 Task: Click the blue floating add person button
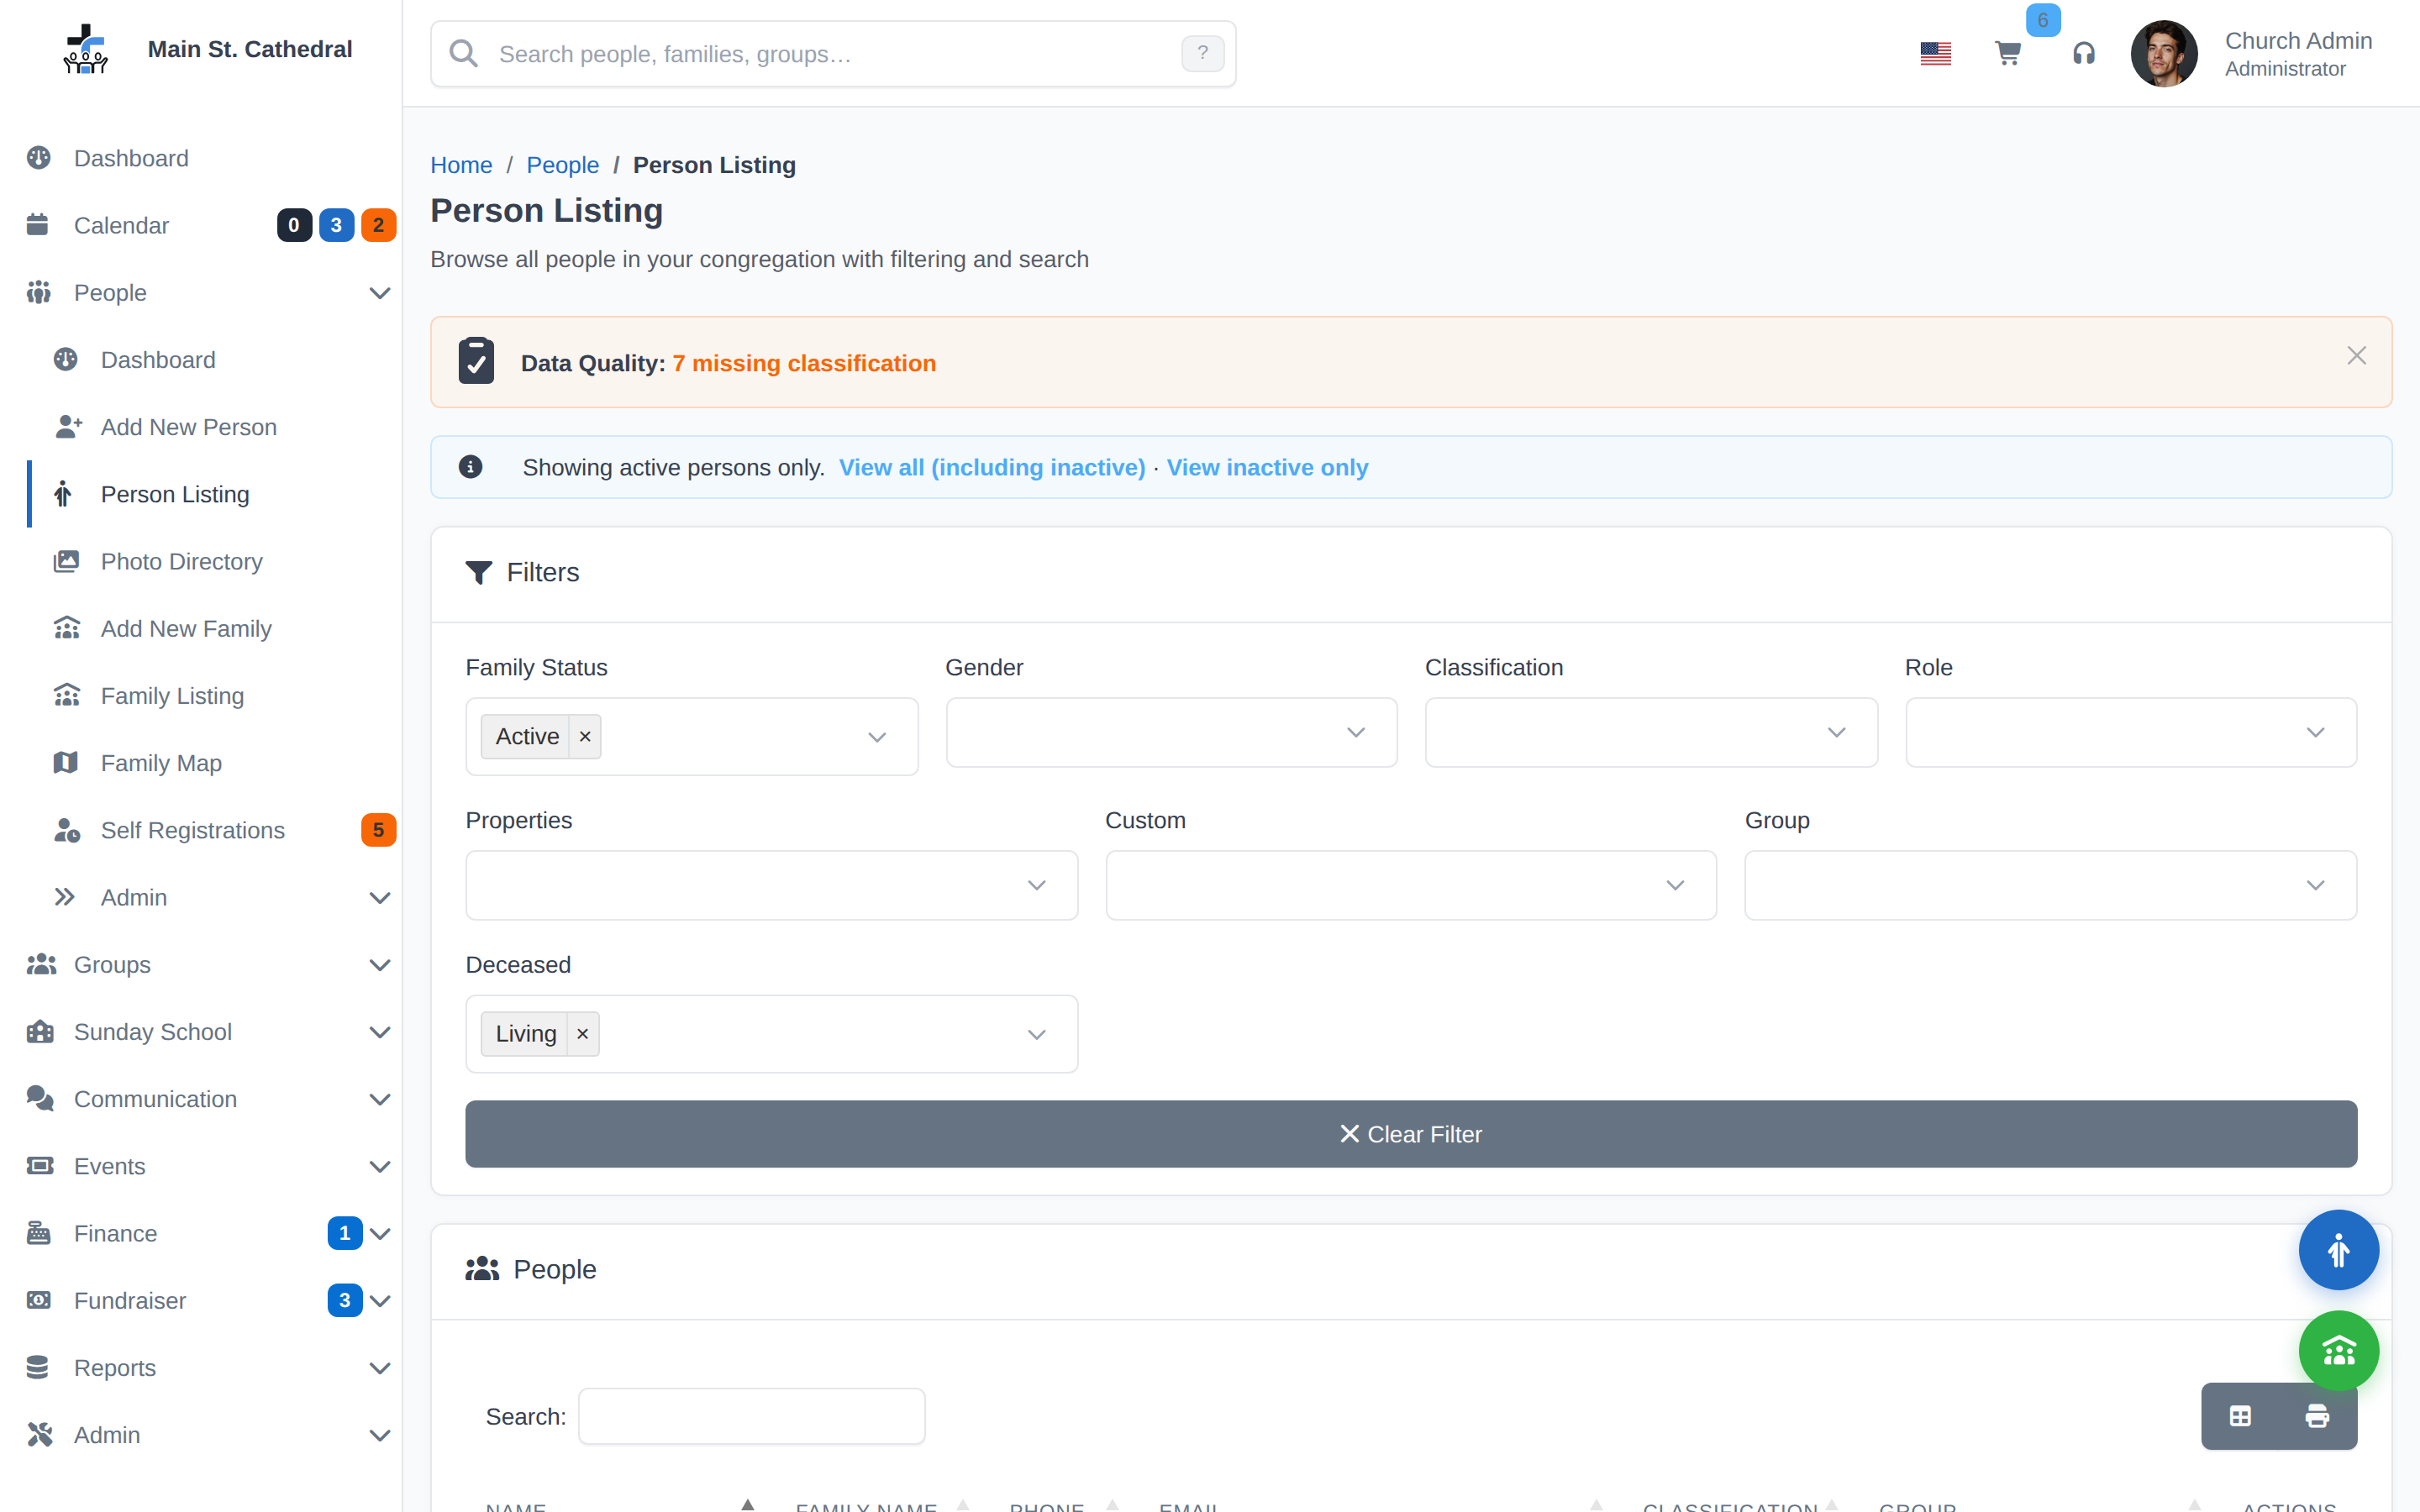click(2338, 1250)
